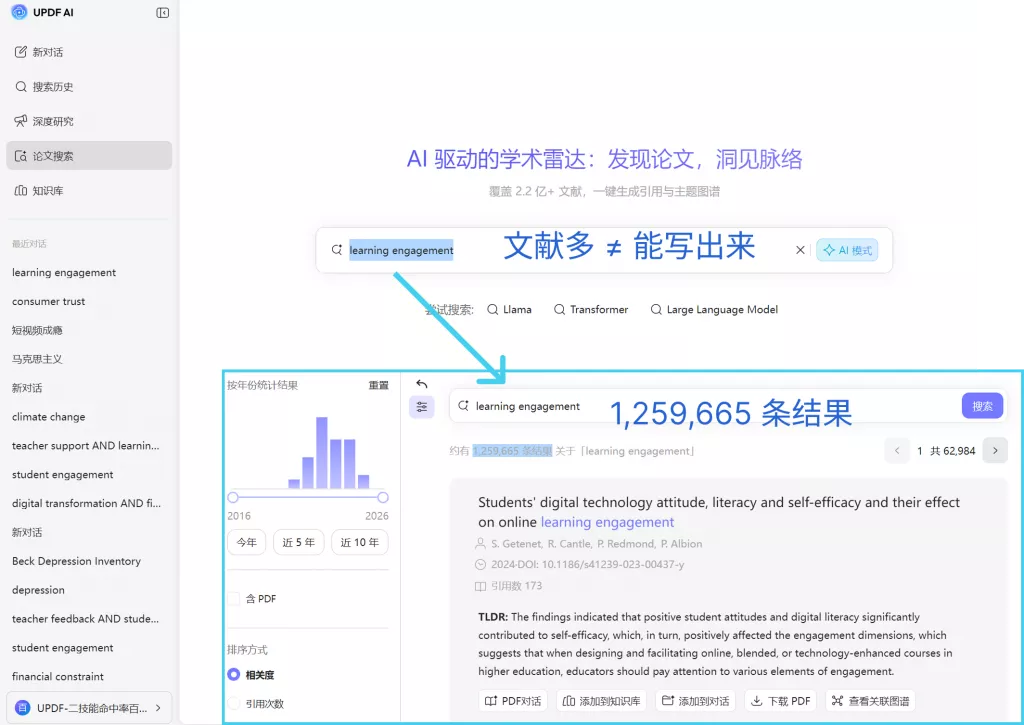Collapse the sidebar using the panel icon
The height and width of the screenshot is (725, 1024).
coord(163,13)
